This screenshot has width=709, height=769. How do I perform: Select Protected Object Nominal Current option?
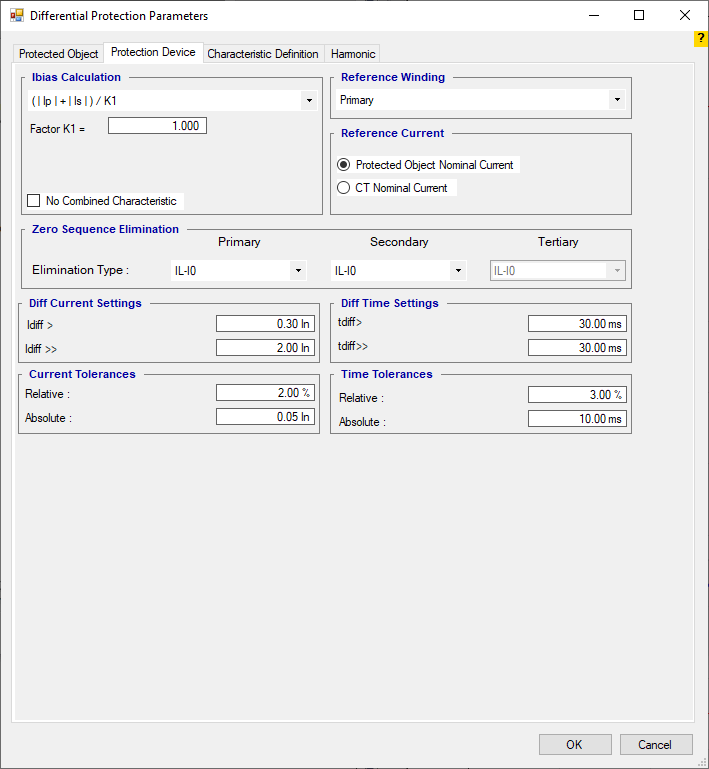pyautogui.click(x=344, y=165)
